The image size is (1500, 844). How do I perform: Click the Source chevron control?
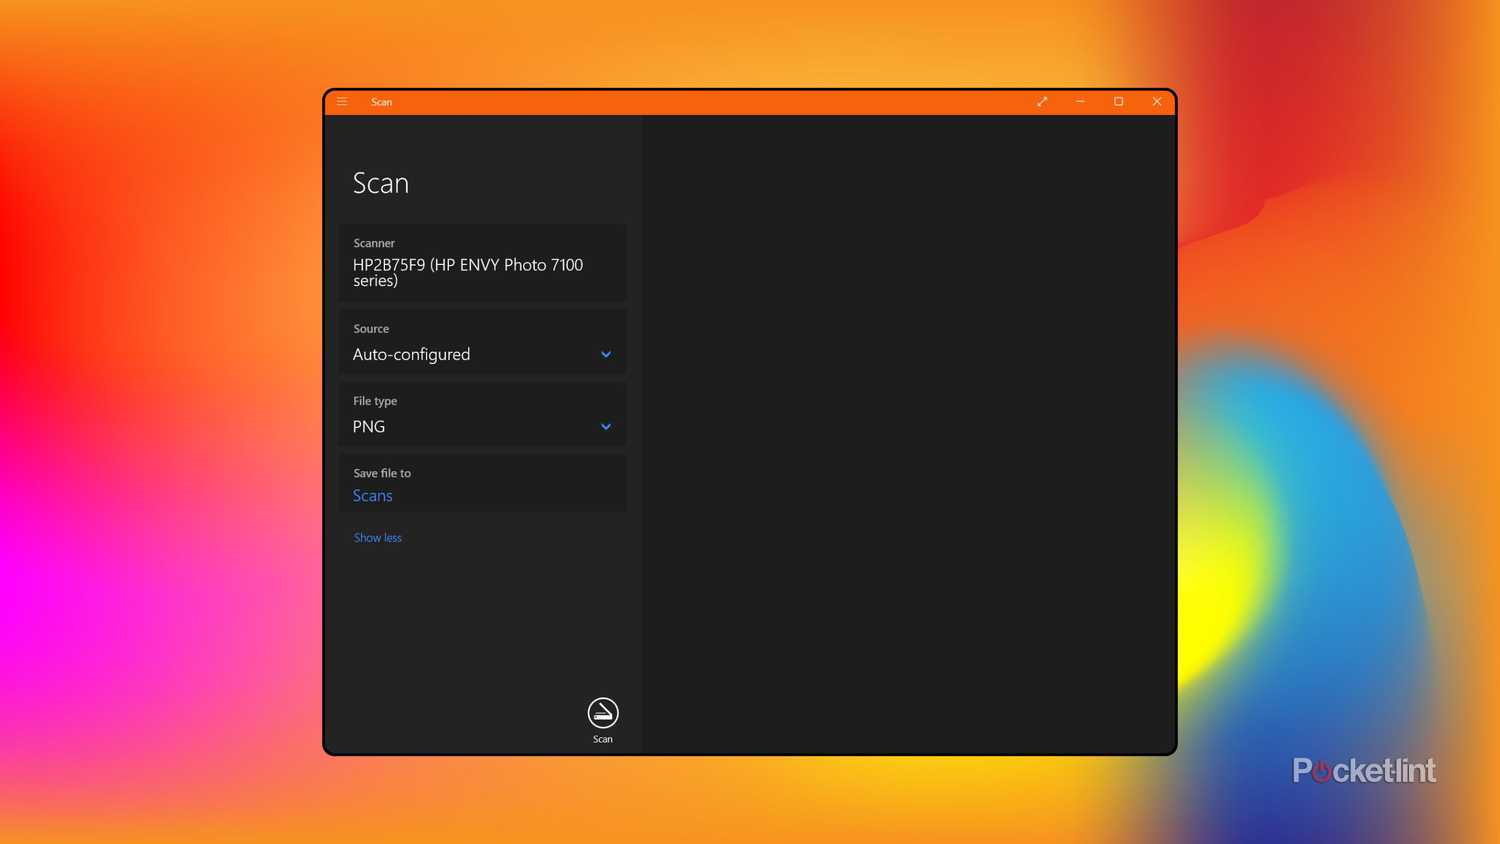click(x=605, y=354)
